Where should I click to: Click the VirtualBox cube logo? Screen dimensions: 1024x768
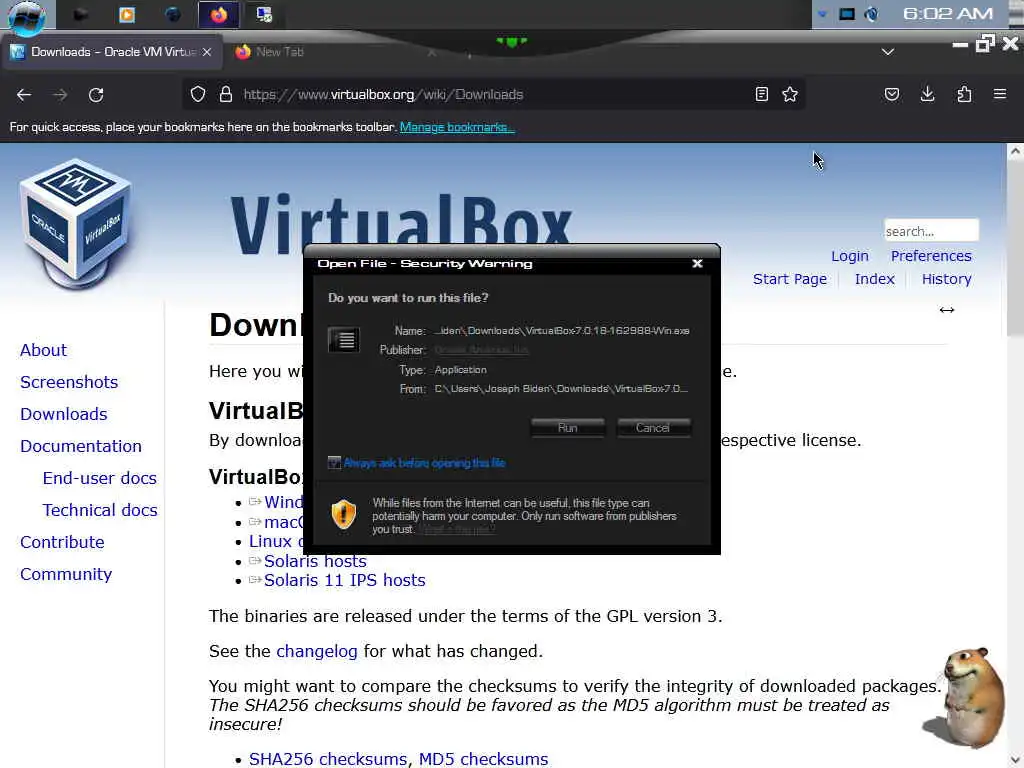tap(76, 224)
